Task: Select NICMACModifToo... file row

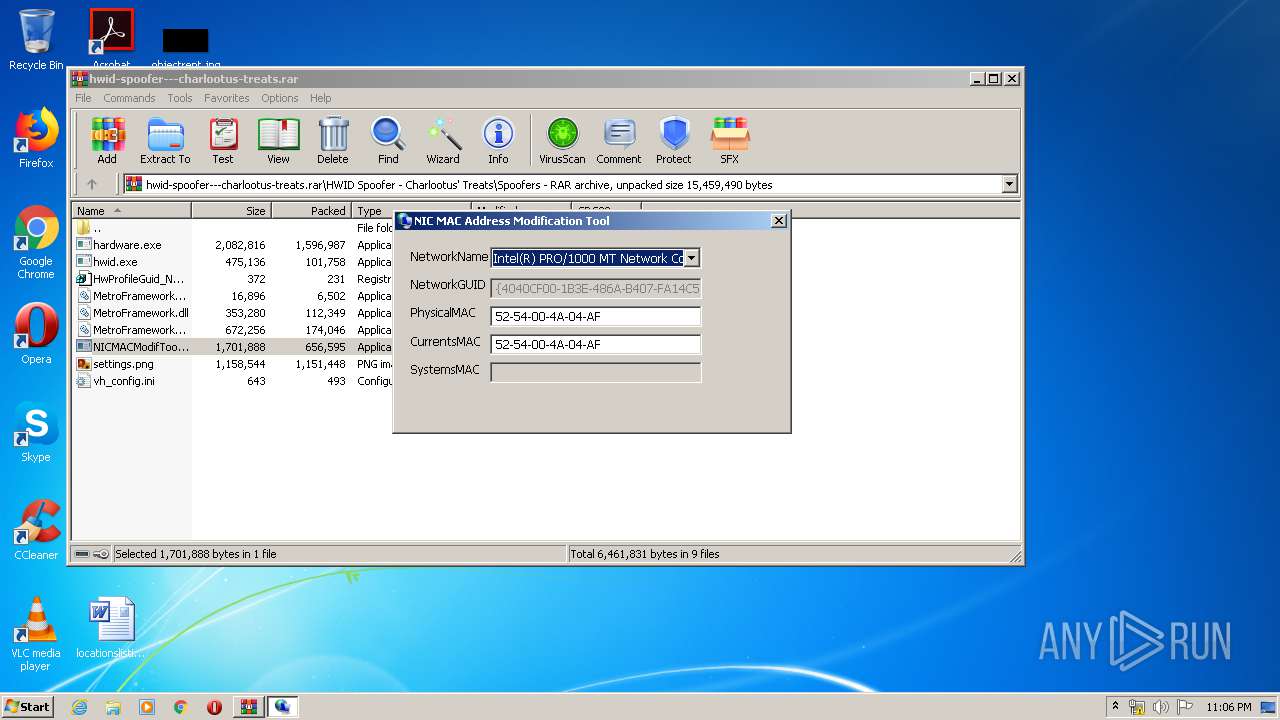Action: click(x=232, y=347)
